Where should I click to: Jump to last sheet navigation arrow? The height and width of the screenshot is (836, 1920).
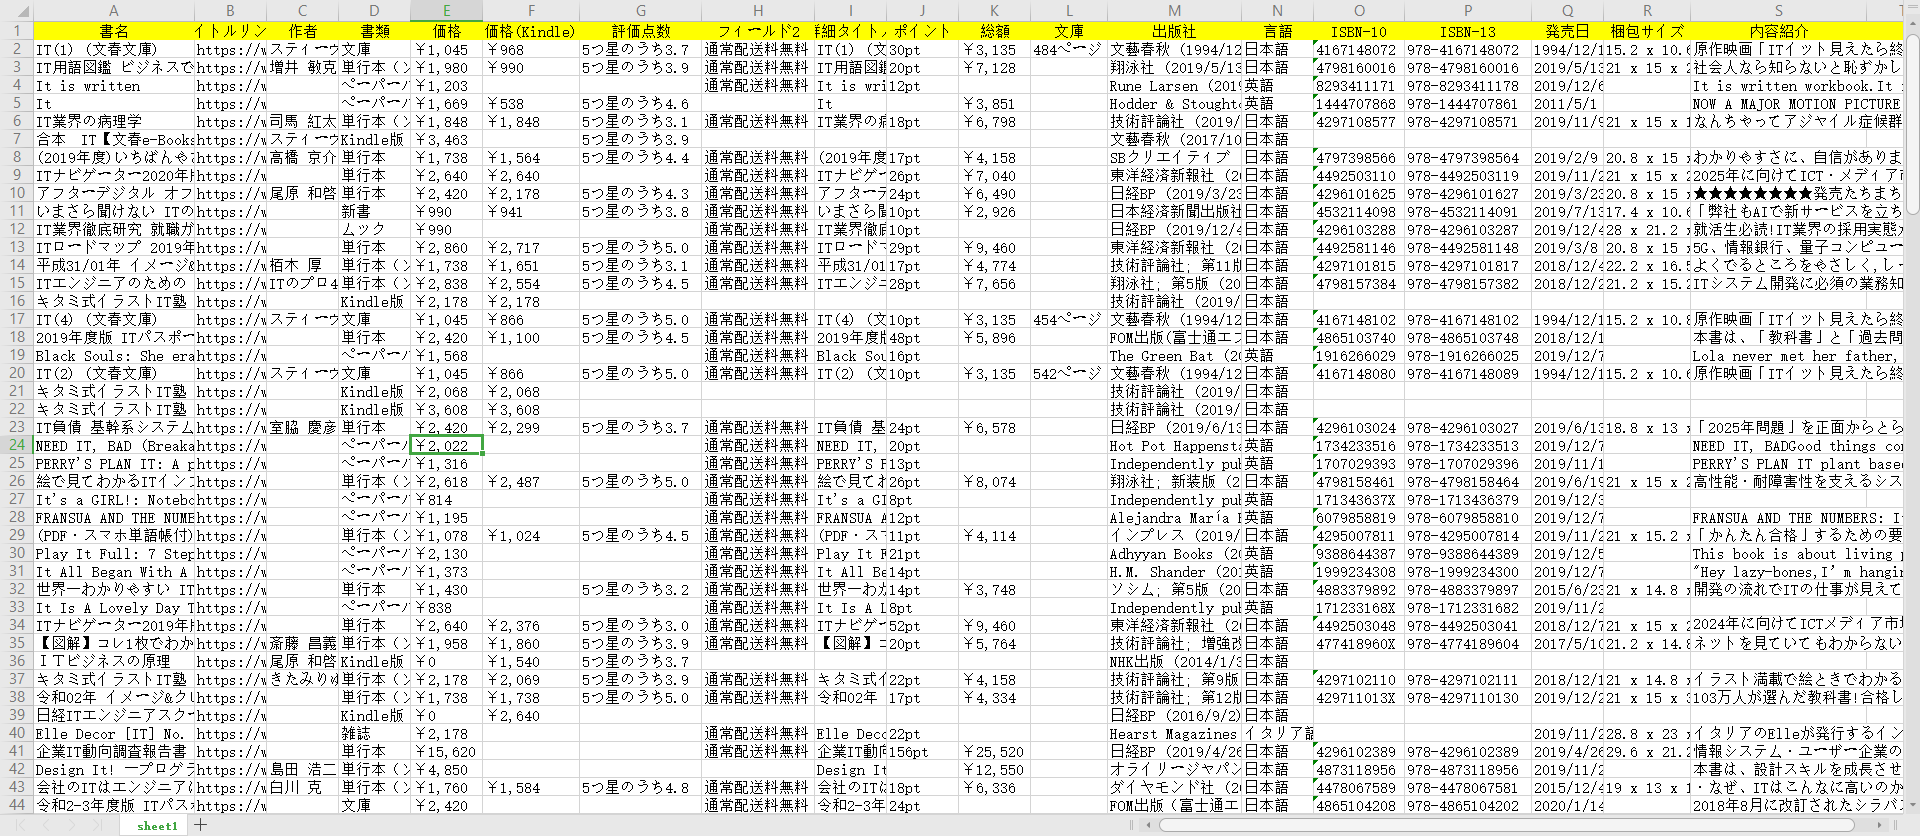(98, 825)
